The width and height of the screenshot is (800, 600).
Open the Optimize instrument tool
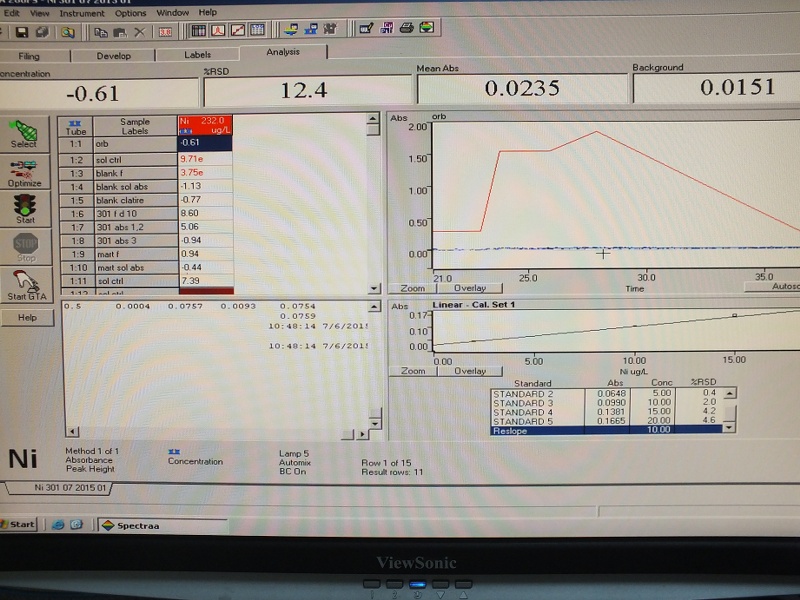pos(24,173)
